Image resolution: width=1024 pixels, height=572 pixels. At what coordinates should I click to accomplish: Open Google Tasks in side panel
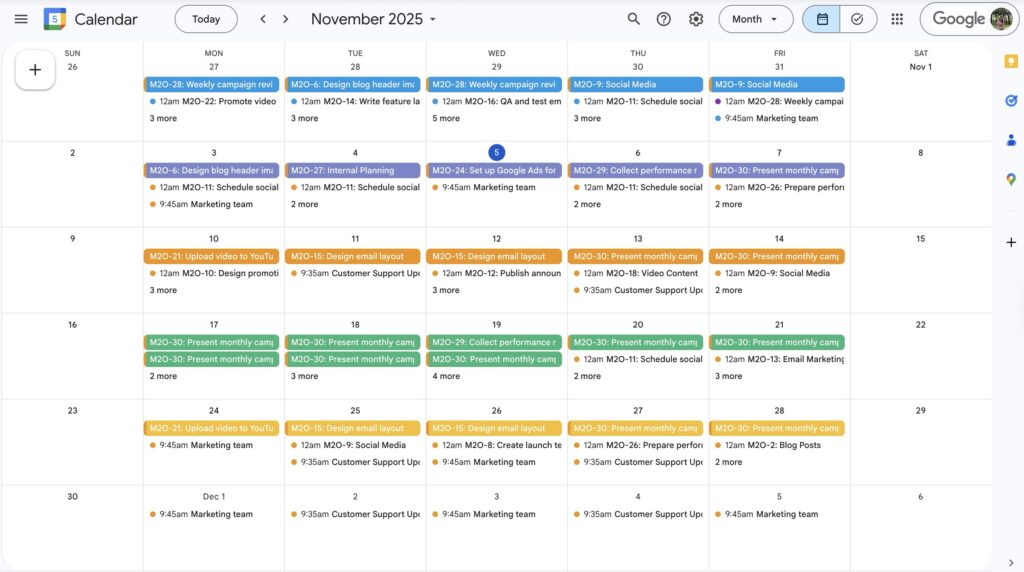pos(1011,101)
